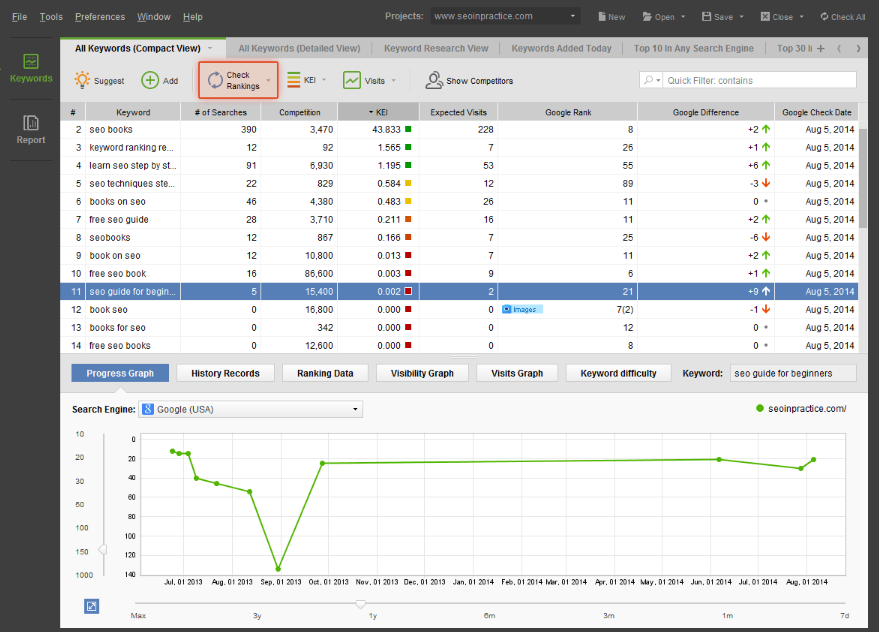The height and width of the screenshot is (632, 879).
Task: Select the free seo guide keyword row
Action: (x=459, y=219)
